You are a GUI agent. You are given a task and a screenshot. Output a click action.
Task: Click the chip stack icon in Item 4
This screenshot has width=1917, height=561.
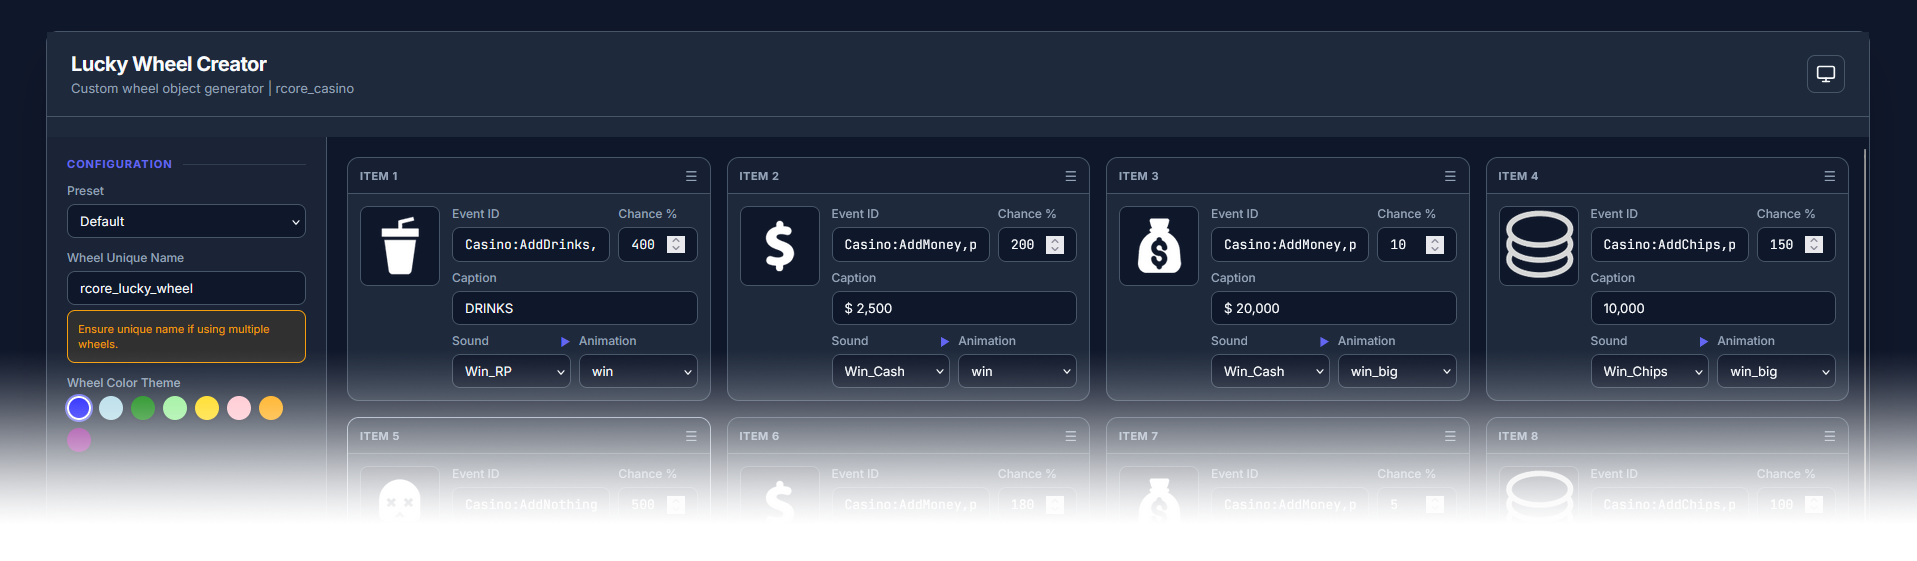(1538, 246)
